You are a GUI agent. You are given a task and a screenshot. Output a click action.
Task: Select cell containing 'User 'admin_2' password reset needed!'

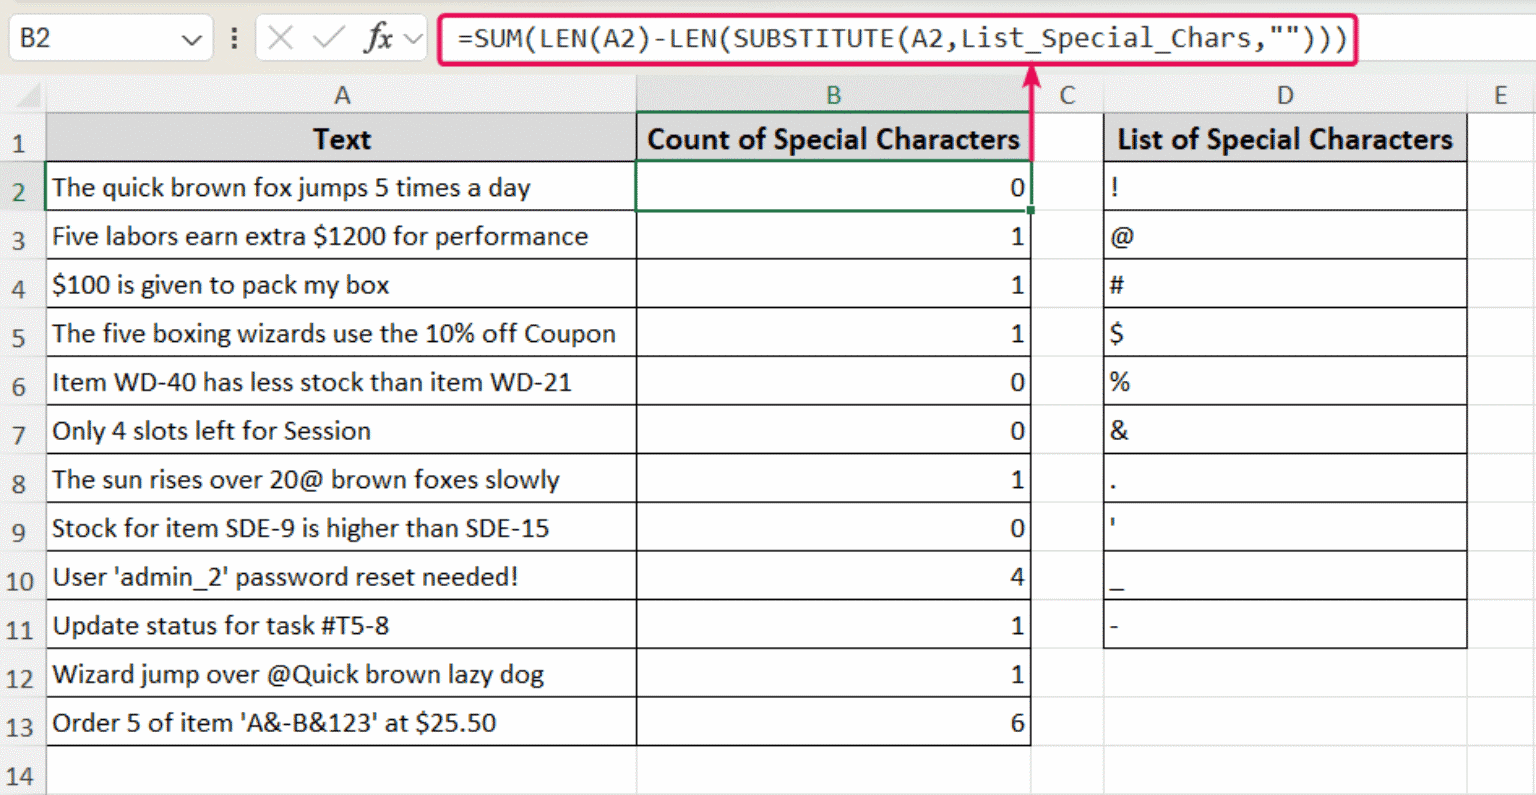coord(342,576)
